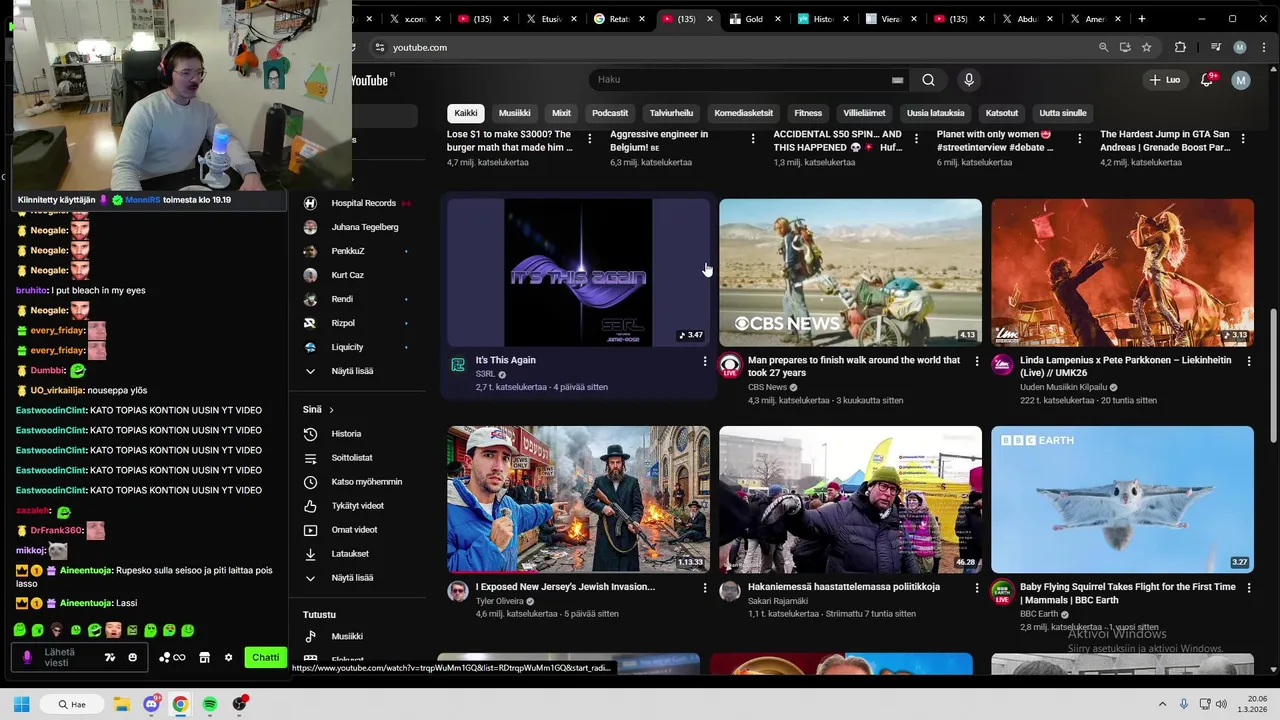The width and height of the screenshot is (1280, 720).
Task: Open the BBC Earth flying squirrel thumbnail
Action: coord(1122,499)
